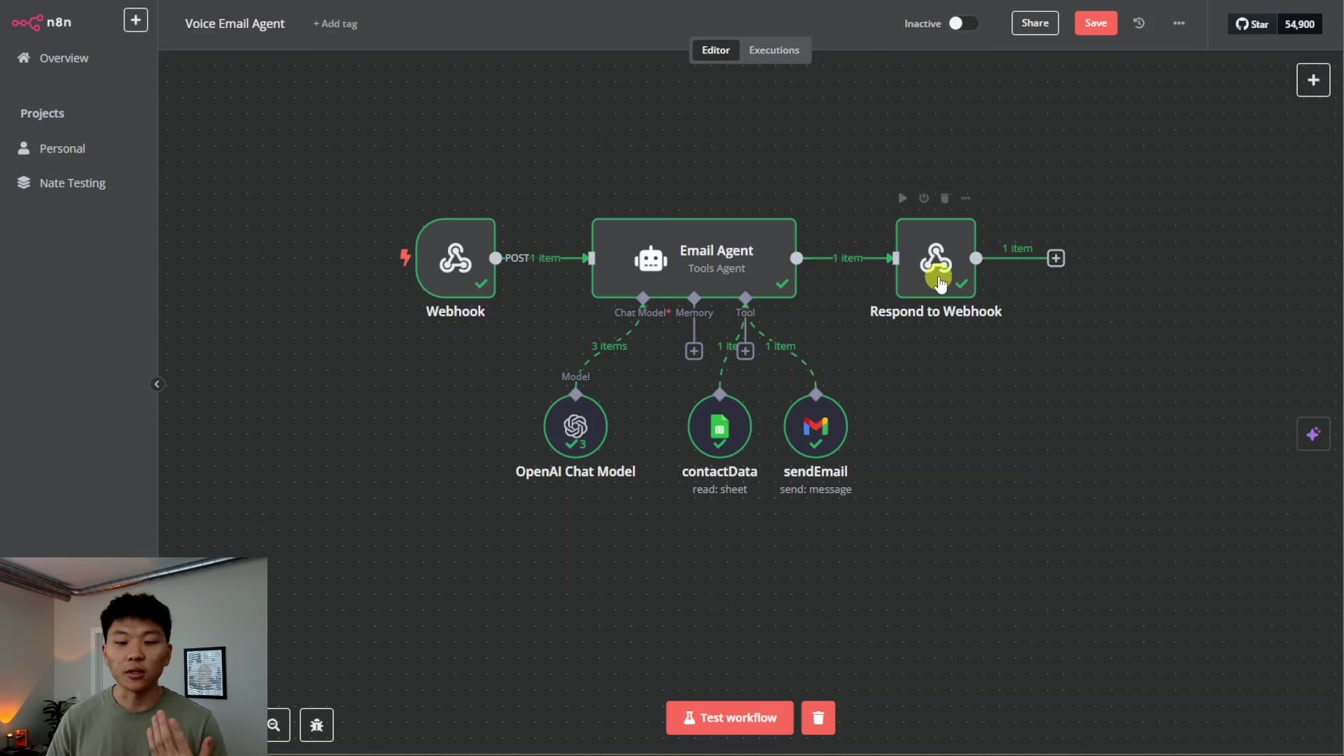Open the OpenAI Chat Model node
The height and width of the screenshot is (756, 1344).
(575, 427)
